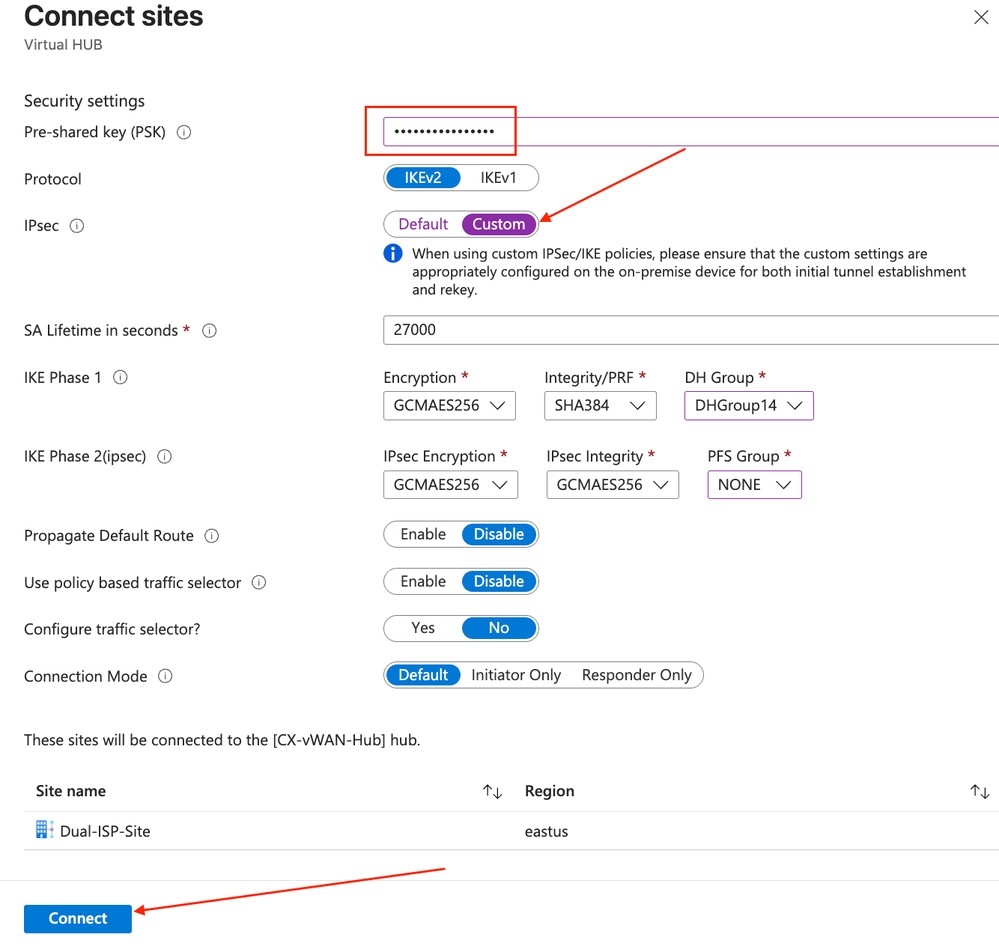The height and width of the screenshot is (950, 999).
Task: Open DH Group dropdown
Action: coord(749,406)
